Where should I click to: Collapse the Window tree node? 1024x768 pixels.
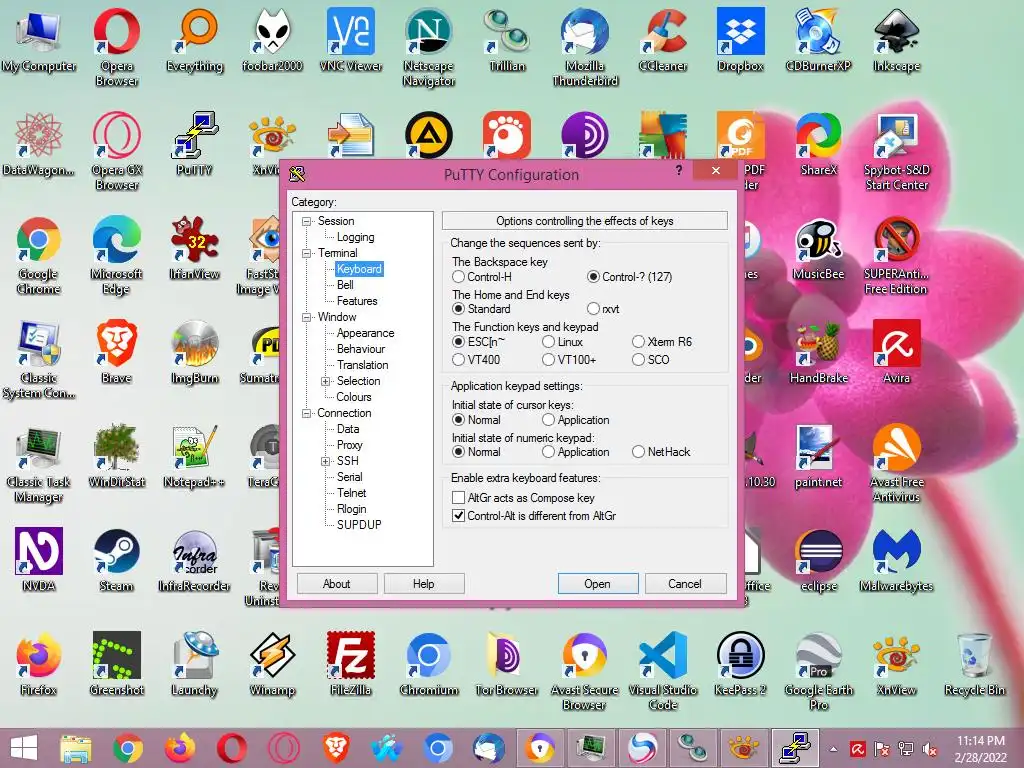[x=306, y=317]
